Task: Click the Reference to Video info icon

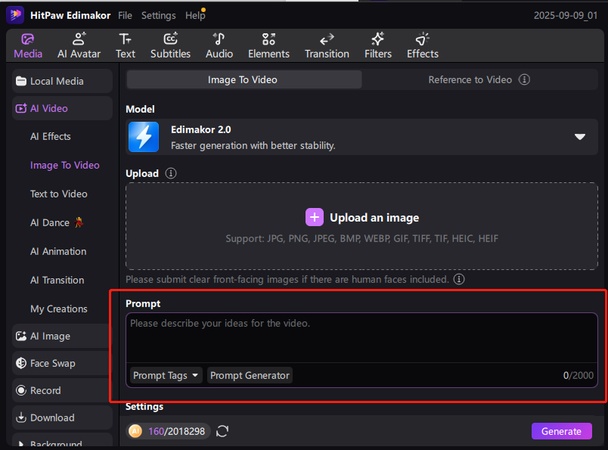Action: click(524, 79)
